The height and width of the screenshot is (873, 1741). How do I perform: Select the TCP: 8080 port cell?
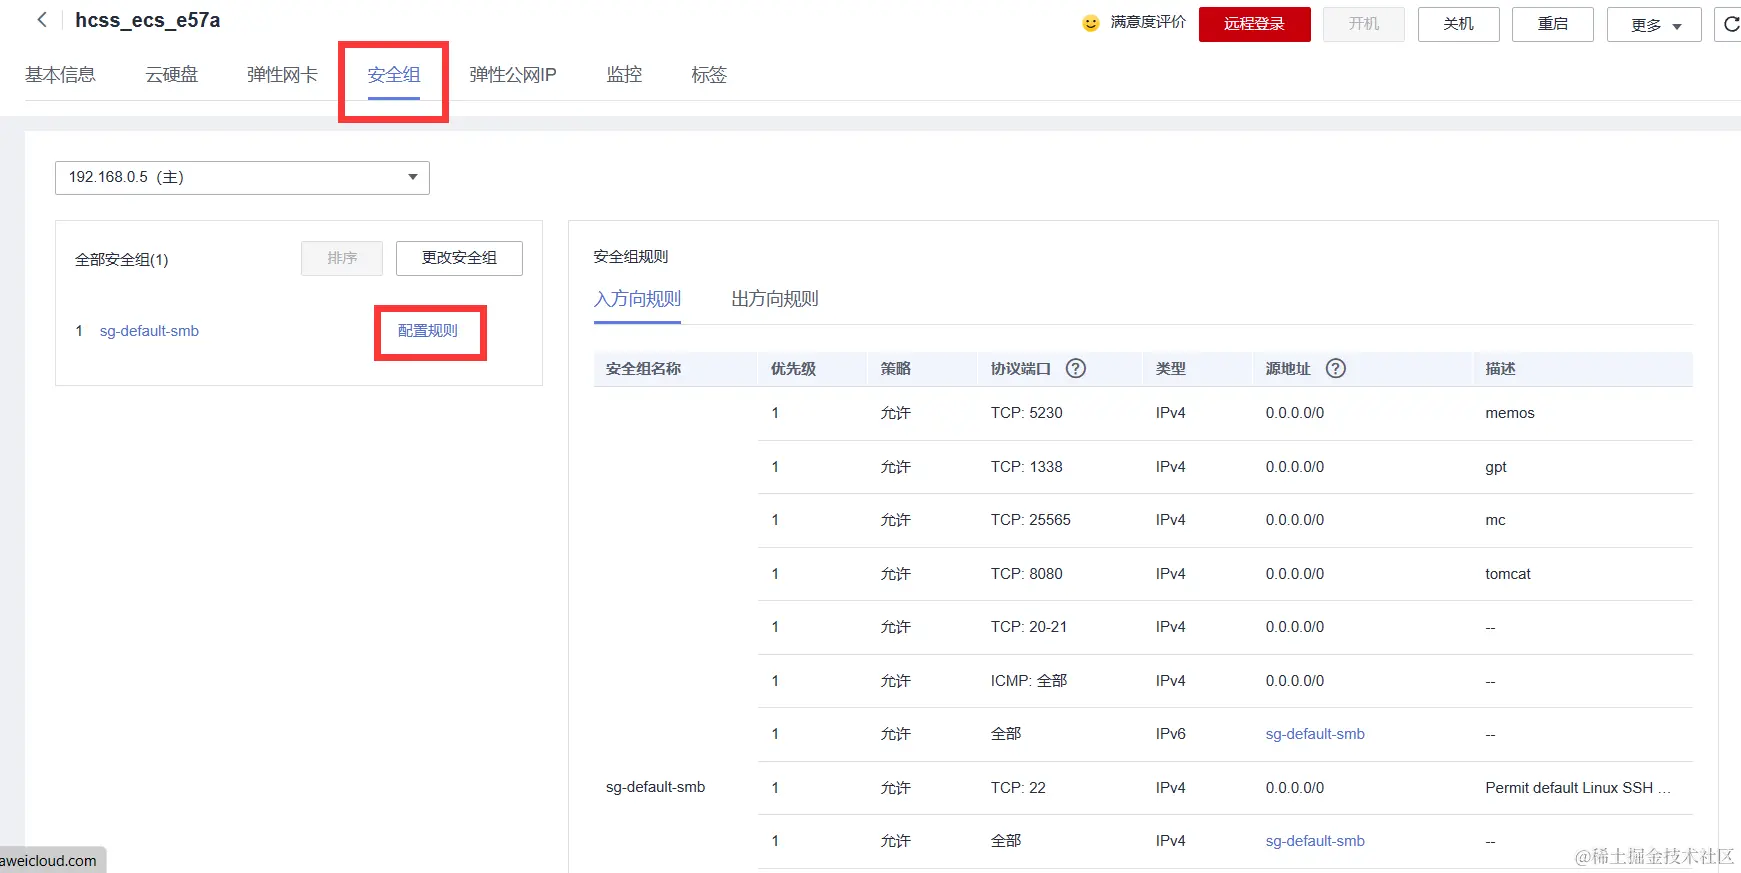1027,574
